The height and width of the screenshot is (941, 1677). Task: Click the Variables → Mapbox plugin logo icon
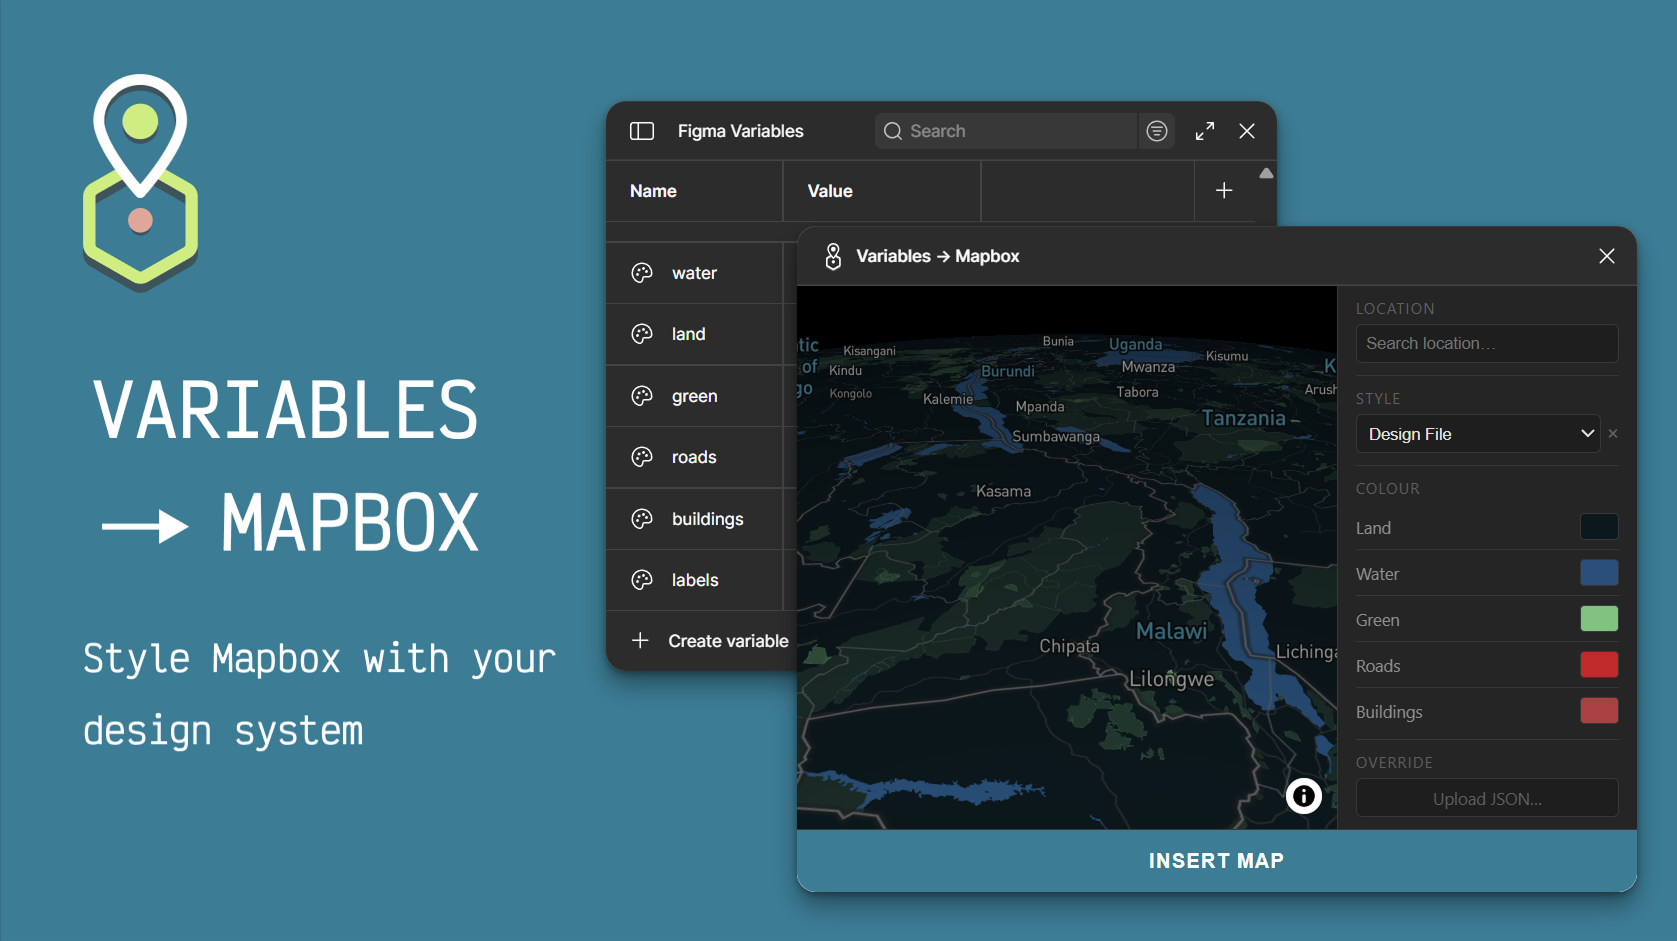coord(833,256)
